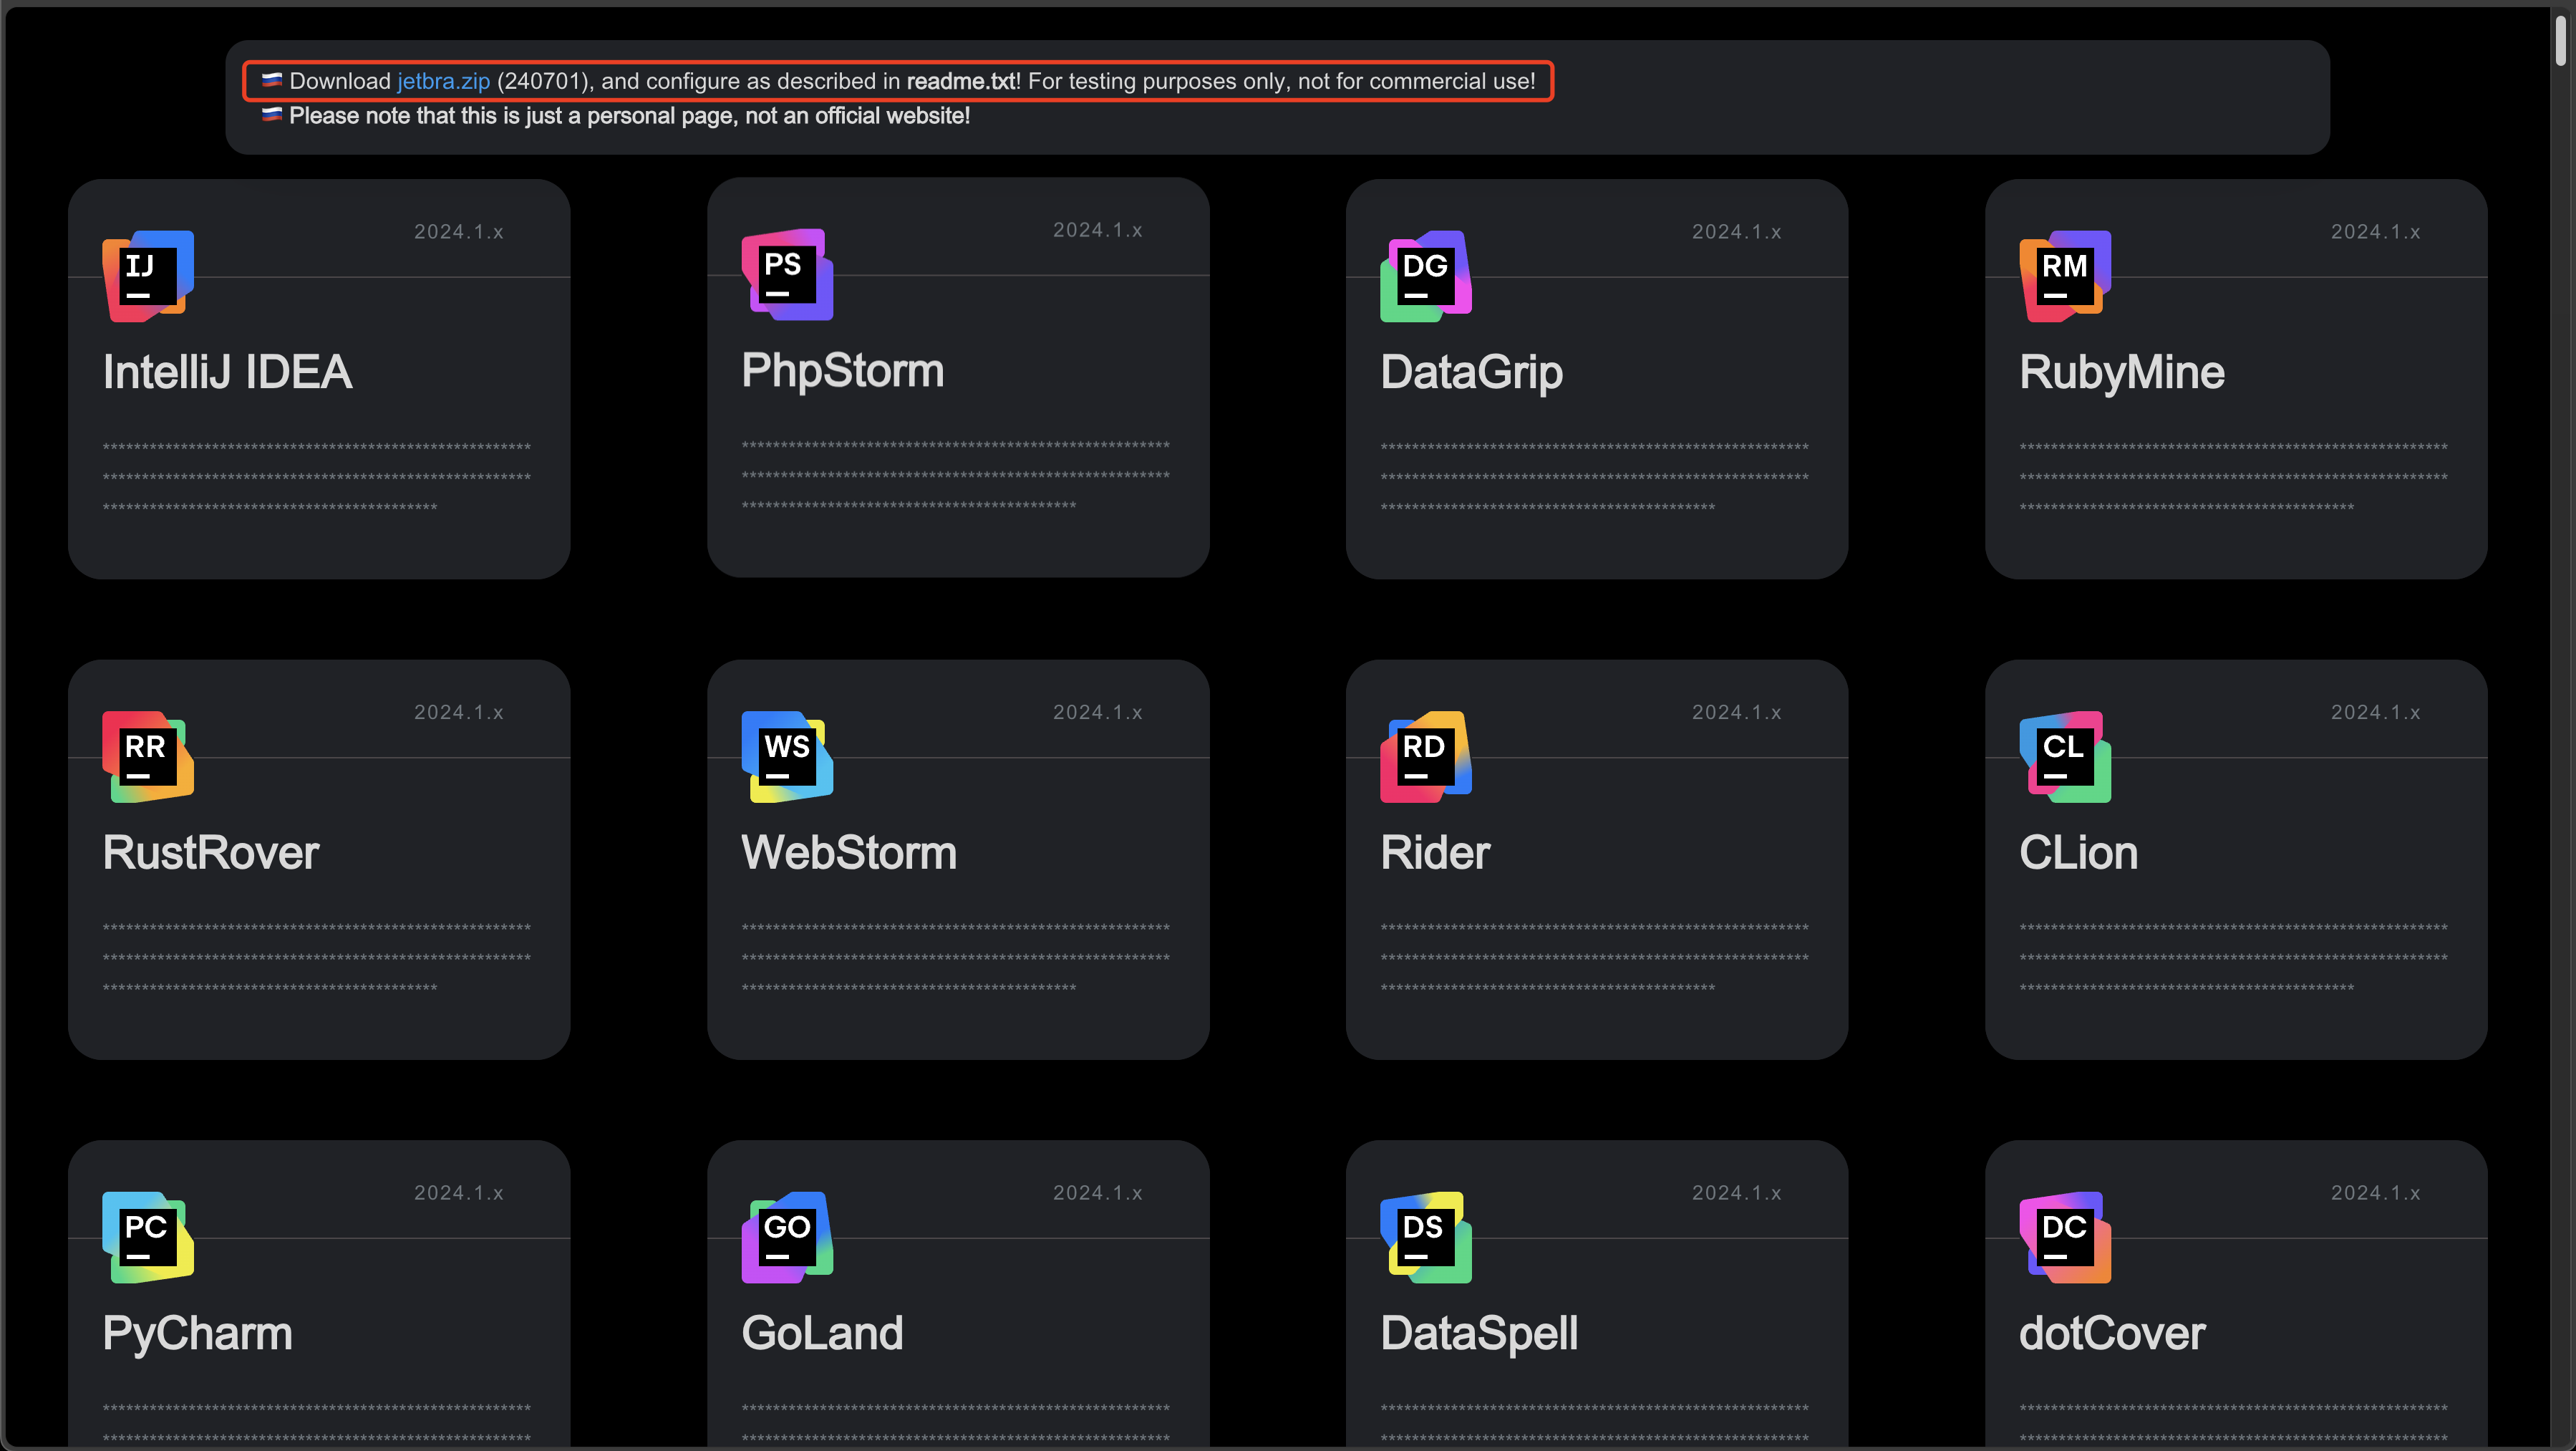
Task: Select the IntelliJ IDEA card title
Action: click(x=227, y=372)
